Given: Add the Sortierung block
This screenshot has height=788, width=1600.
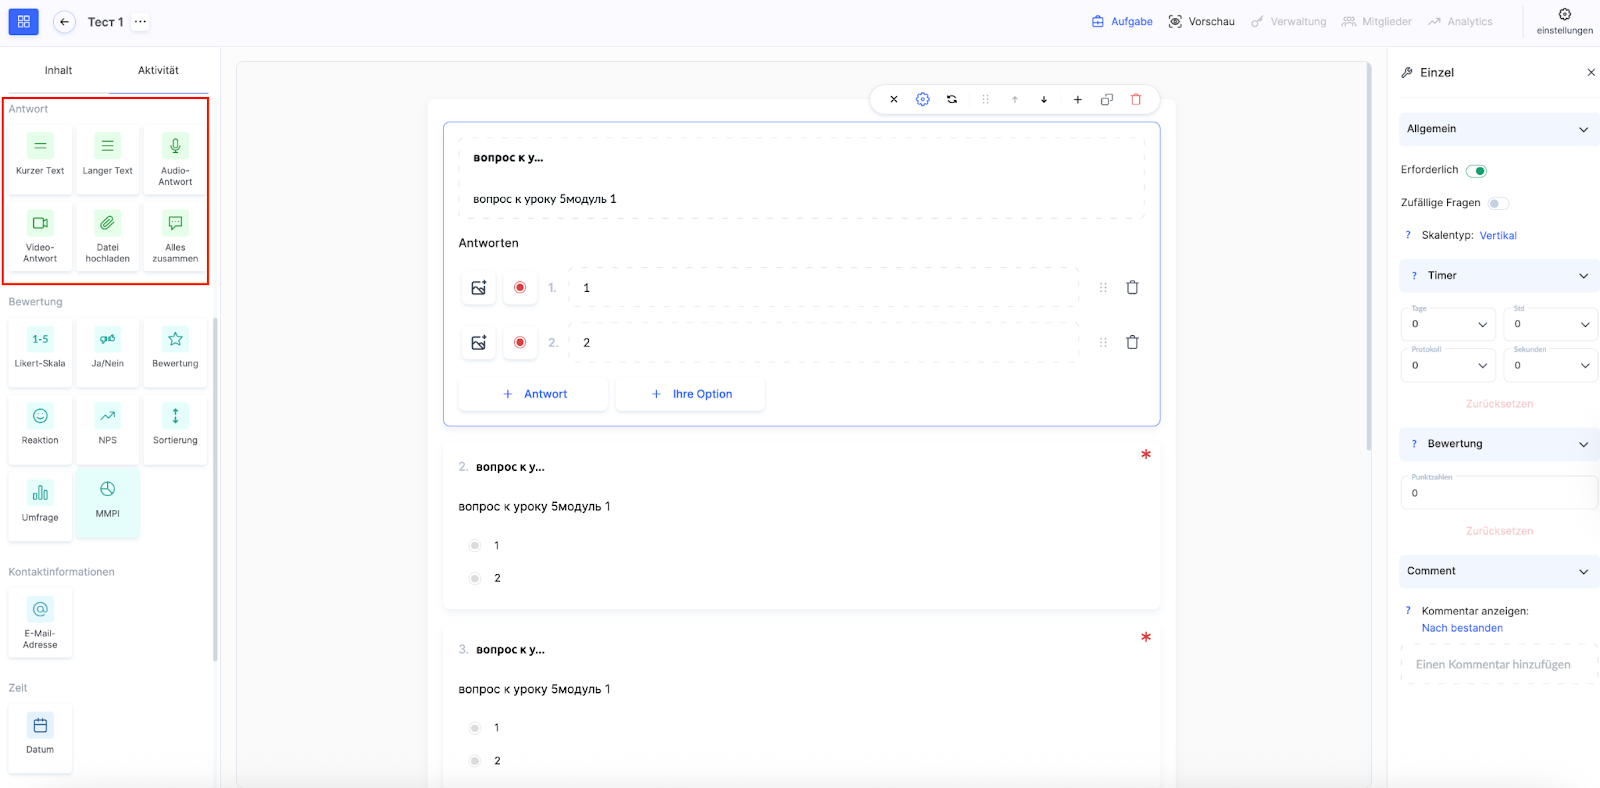Looking at the screenshot, I should pyautogui.click(x=175, y=428).
